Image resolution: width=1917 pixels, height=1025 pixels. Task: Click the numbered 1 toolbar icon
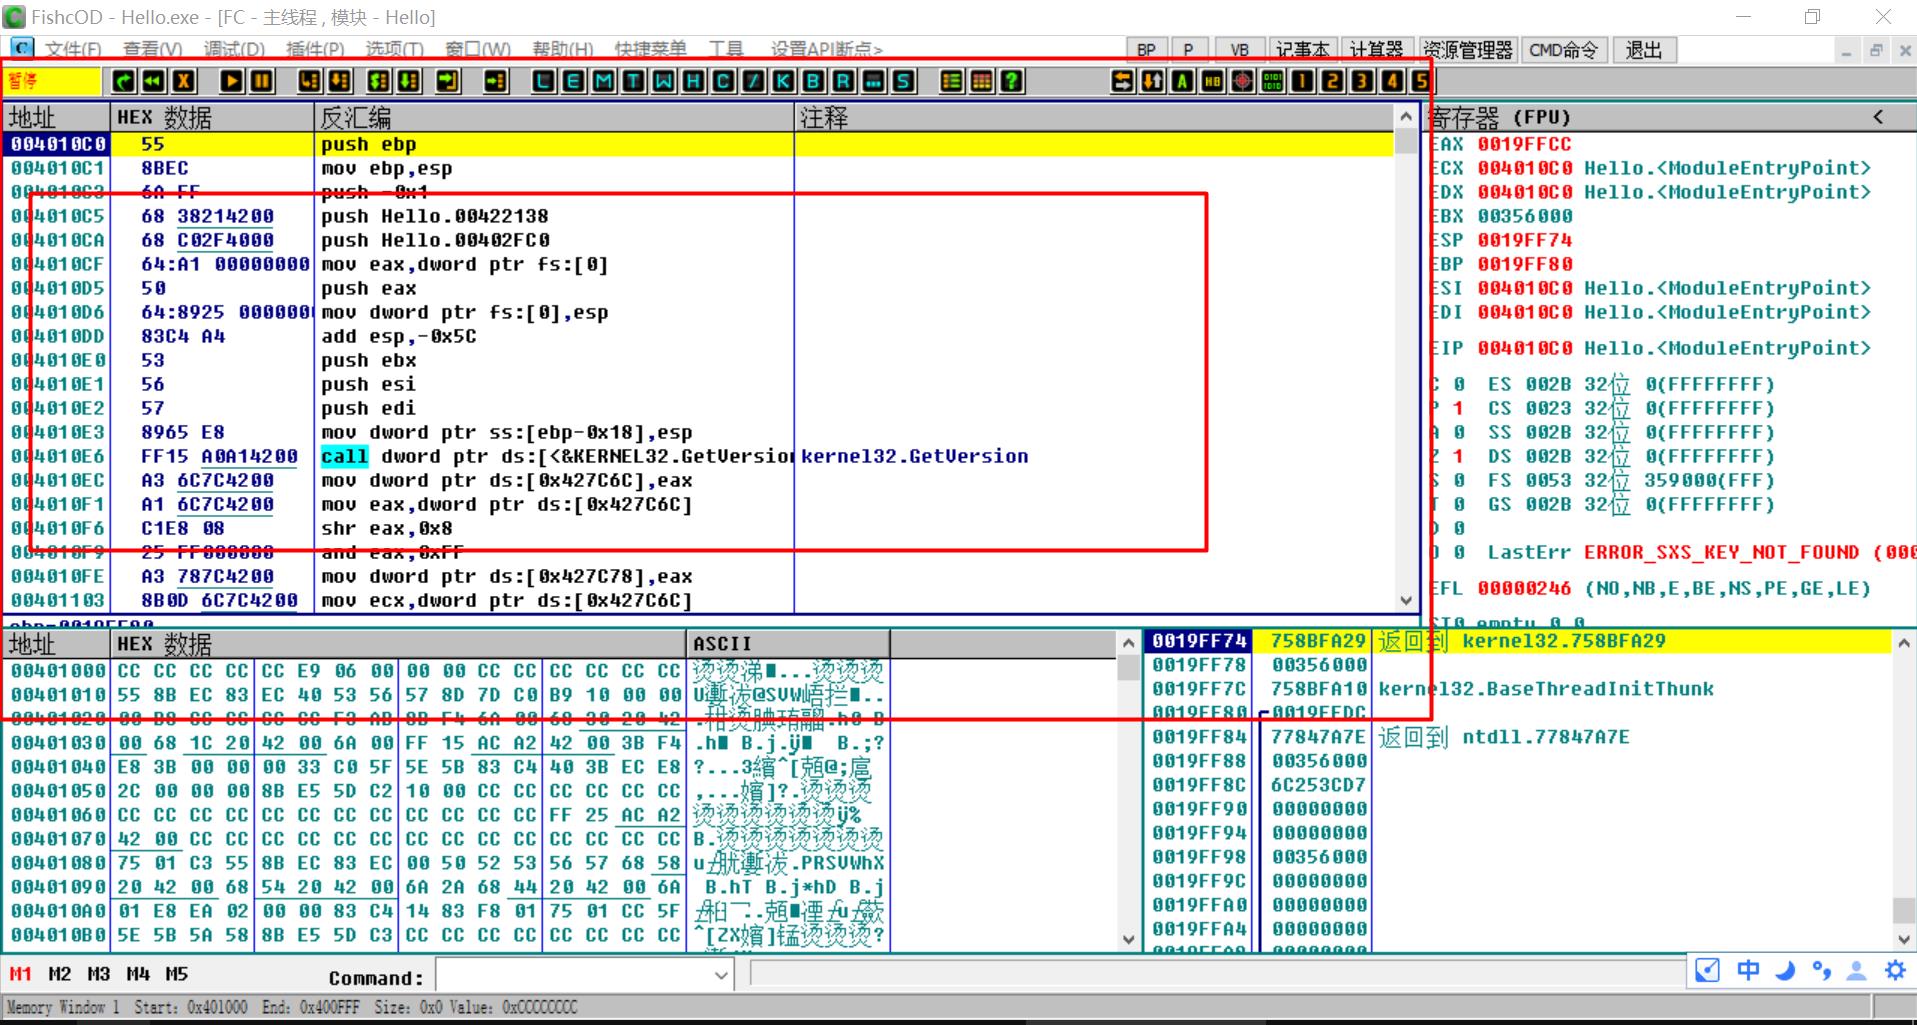coord(1302,82)
